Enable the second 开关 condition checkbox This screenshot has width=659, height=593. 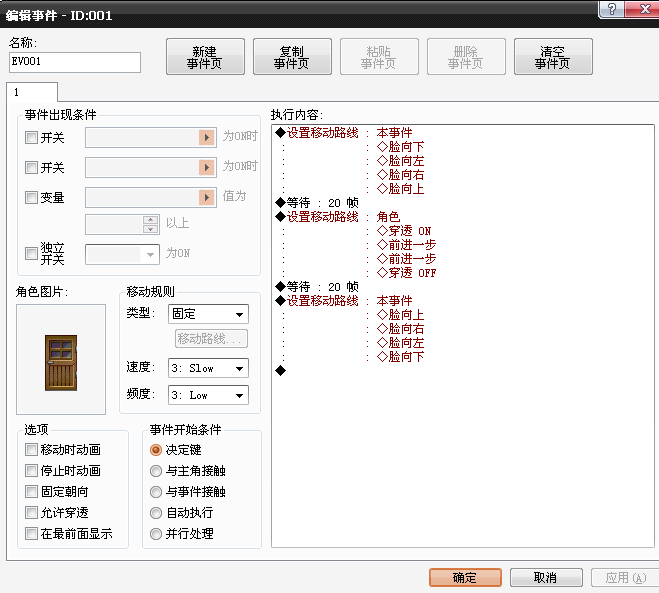[31, 168]
